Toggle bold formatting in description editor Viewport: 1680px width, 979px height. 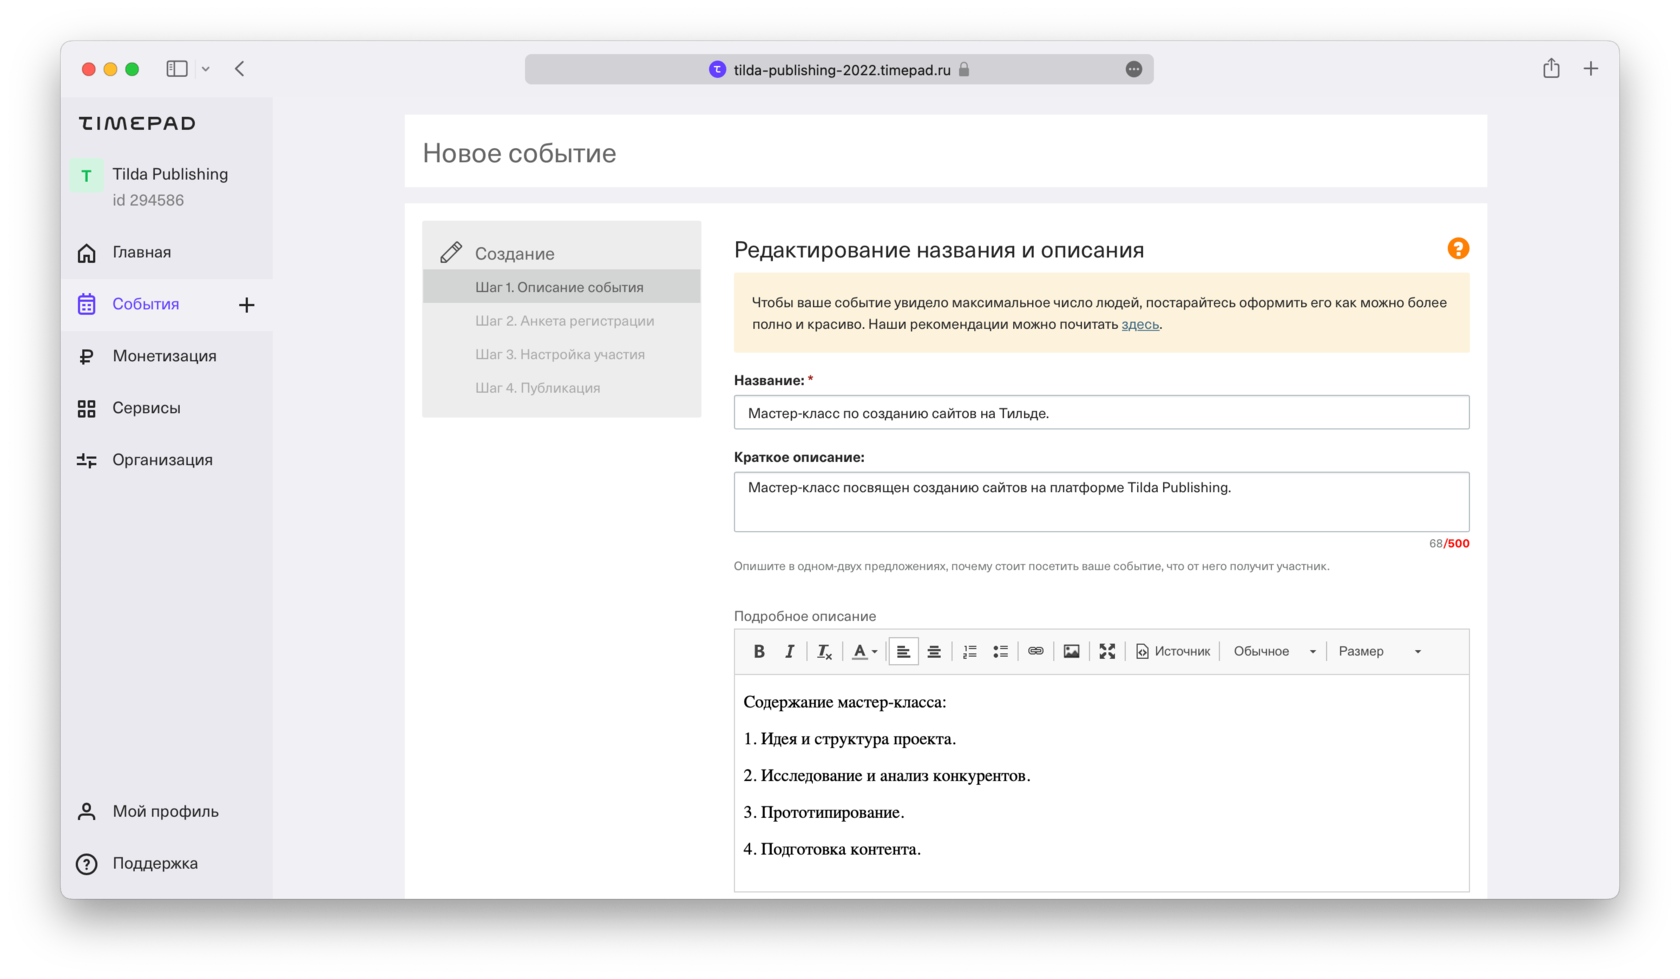(x=759, y=651)
